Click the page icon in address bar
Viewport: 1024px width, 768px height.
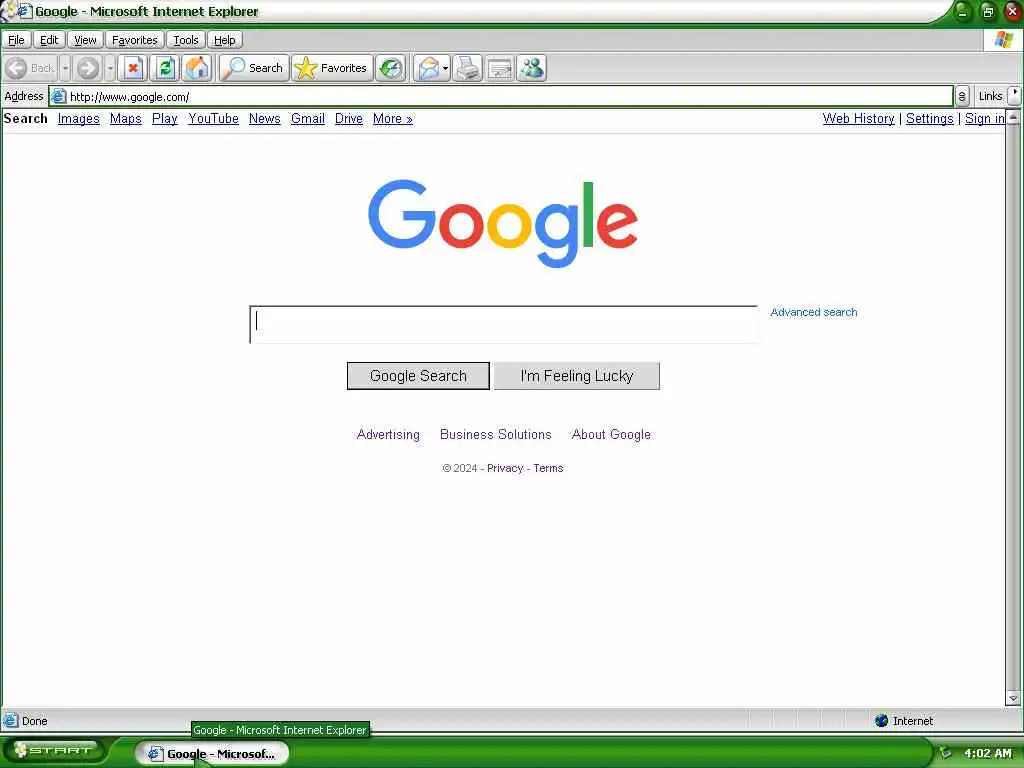pos(58,97)
